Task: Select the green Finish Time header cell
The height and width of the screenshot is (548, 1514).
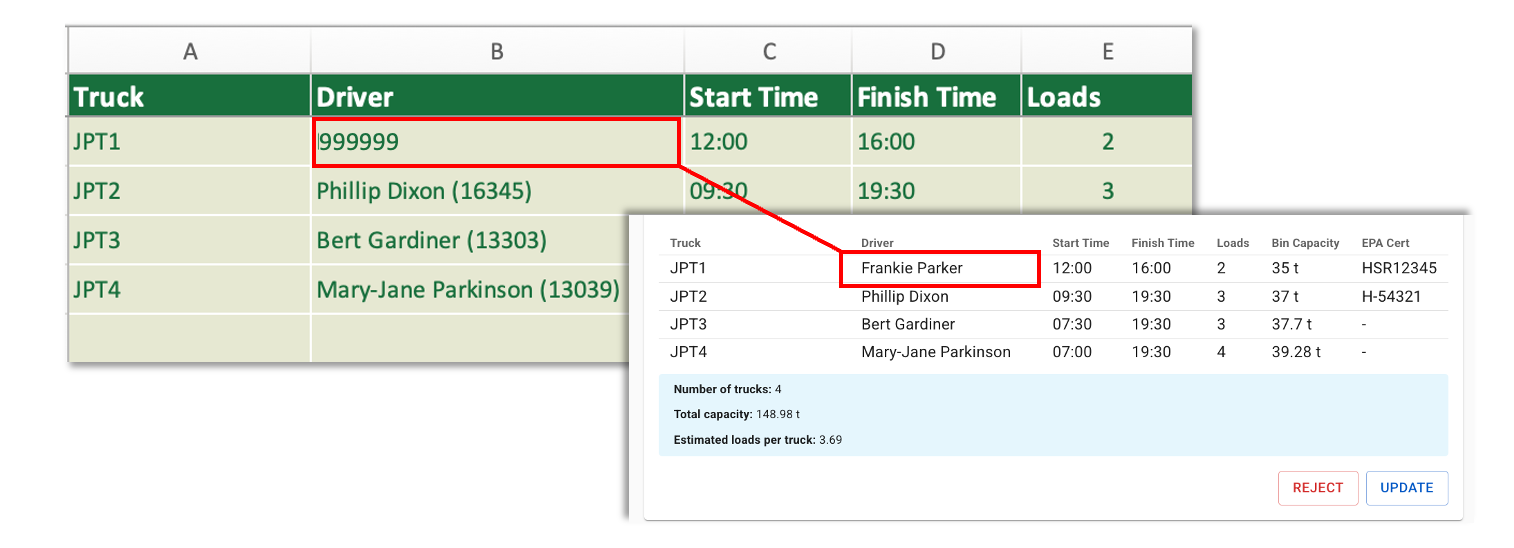Action: coord(936,97)
